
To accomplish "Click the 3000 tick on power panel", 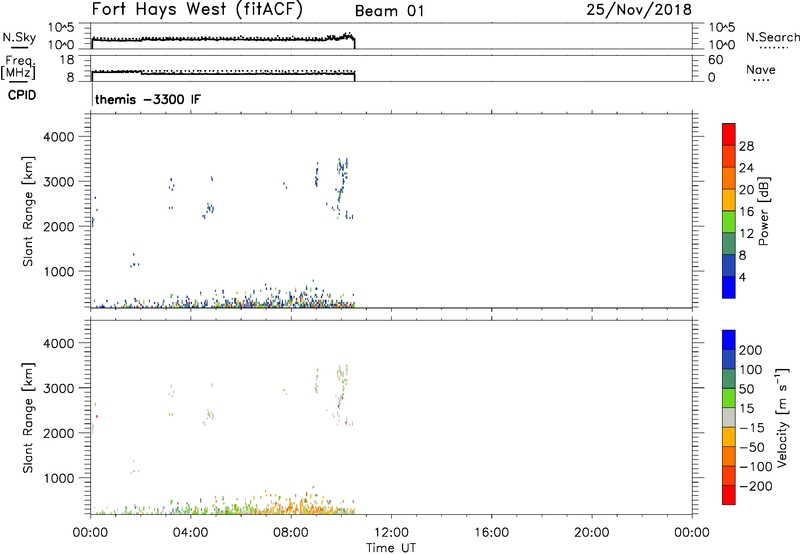I will click(x=58, y=182).
